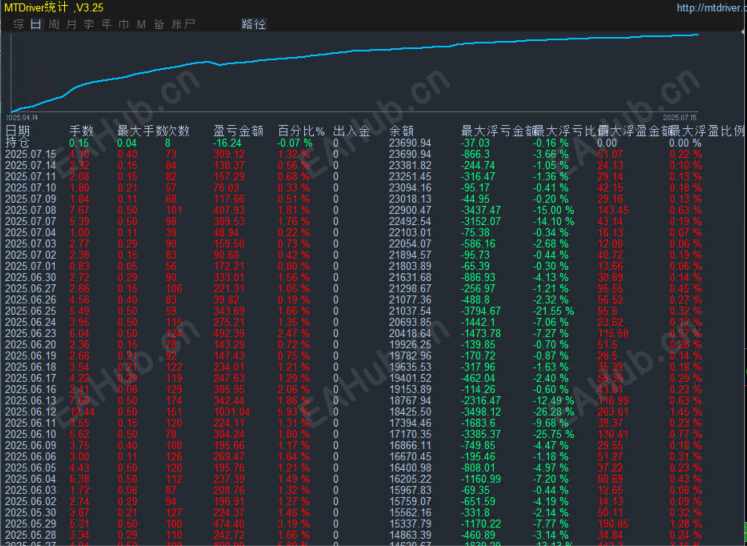Click the -3437.47 floating loss value
Screen dimensions: 747x546
point(481,210)
